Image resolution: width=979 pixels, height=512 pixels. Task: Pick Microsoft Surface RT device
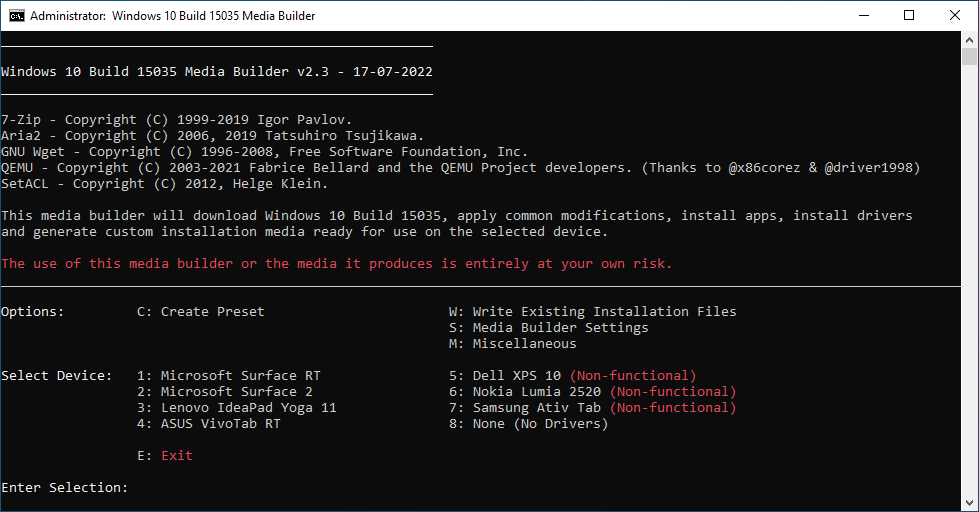point(229,375)
